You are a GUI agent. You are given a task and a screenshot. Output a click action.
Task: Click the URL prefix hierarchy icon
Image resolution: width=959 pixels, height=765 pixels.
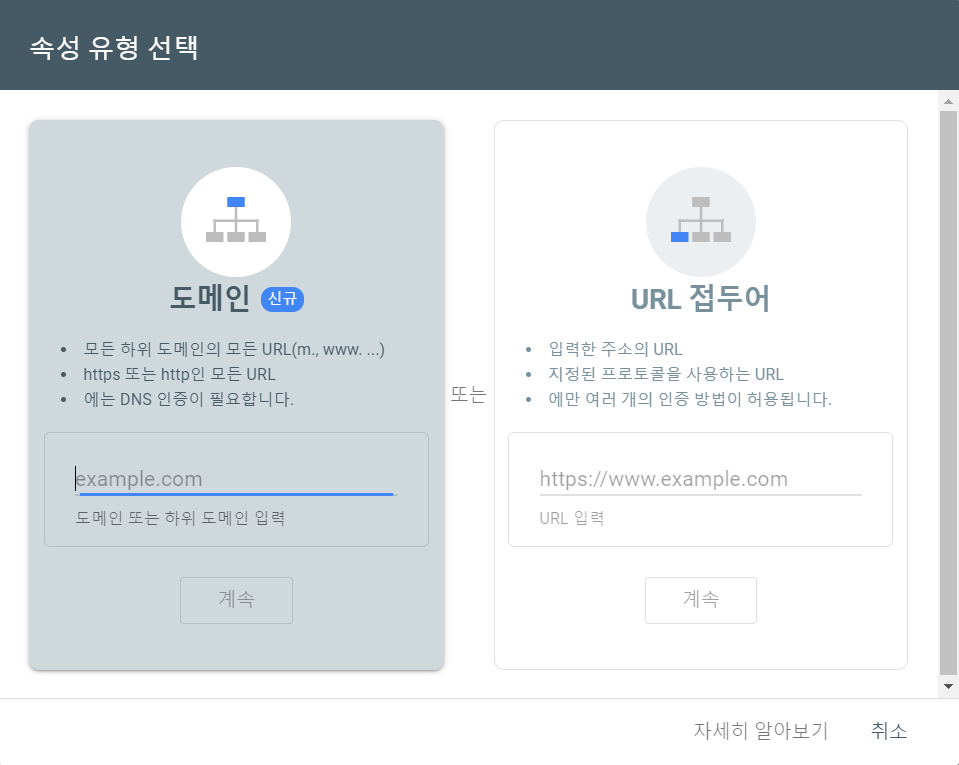(701, 221)
